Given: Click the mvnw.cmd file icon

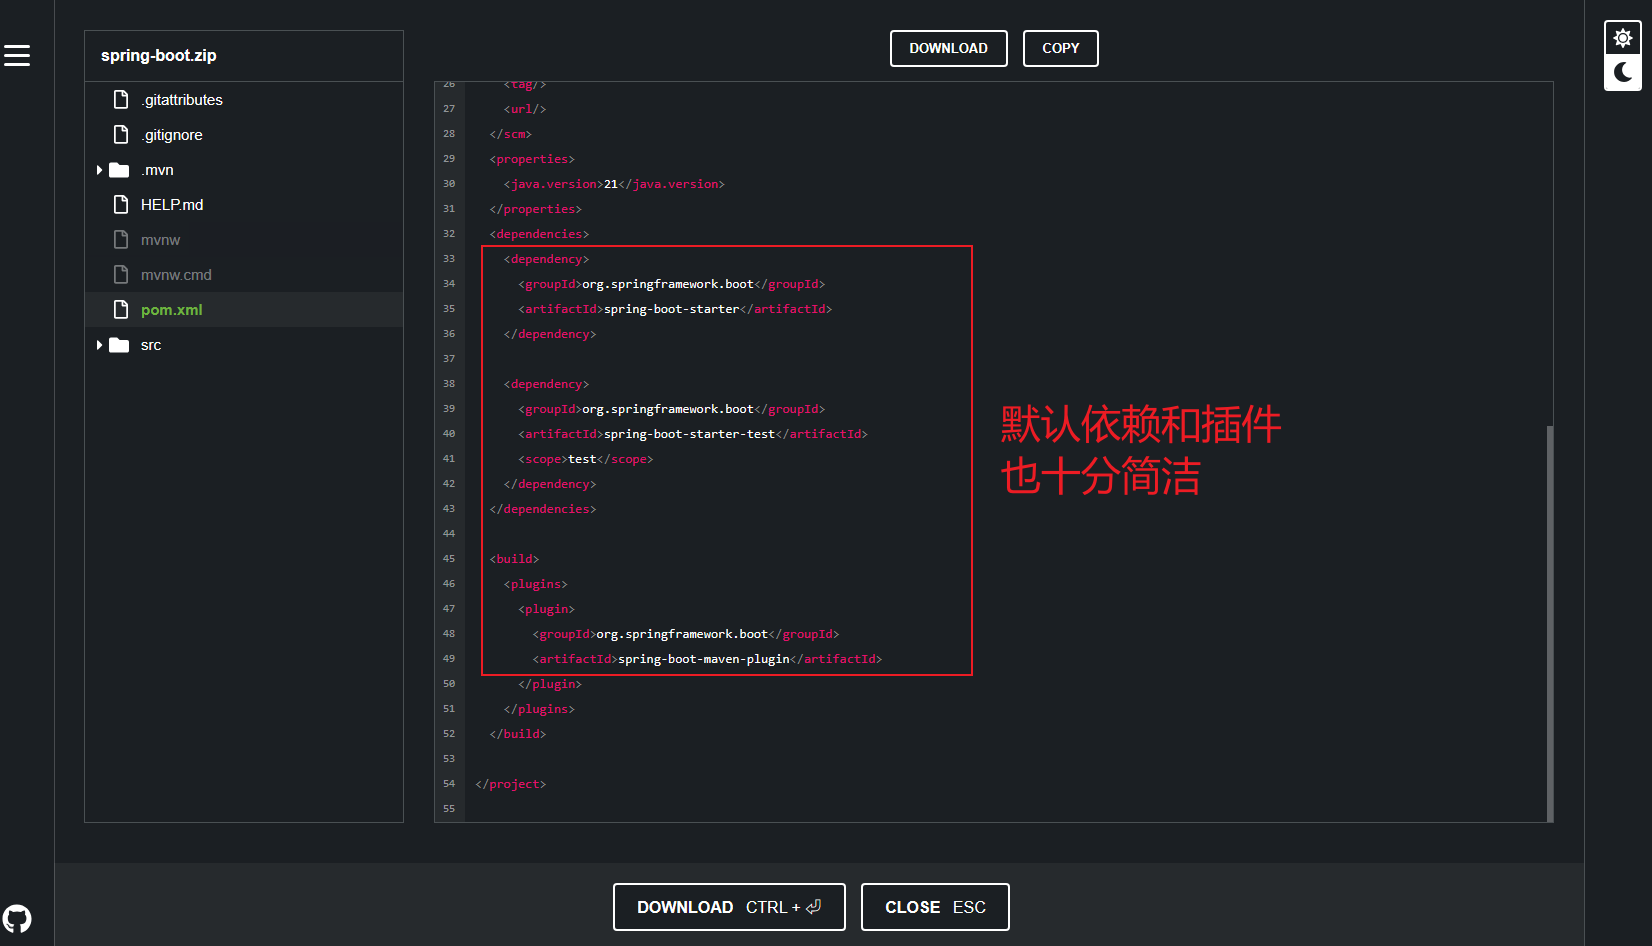Looking at the screenshot, I should pos(121,275).
